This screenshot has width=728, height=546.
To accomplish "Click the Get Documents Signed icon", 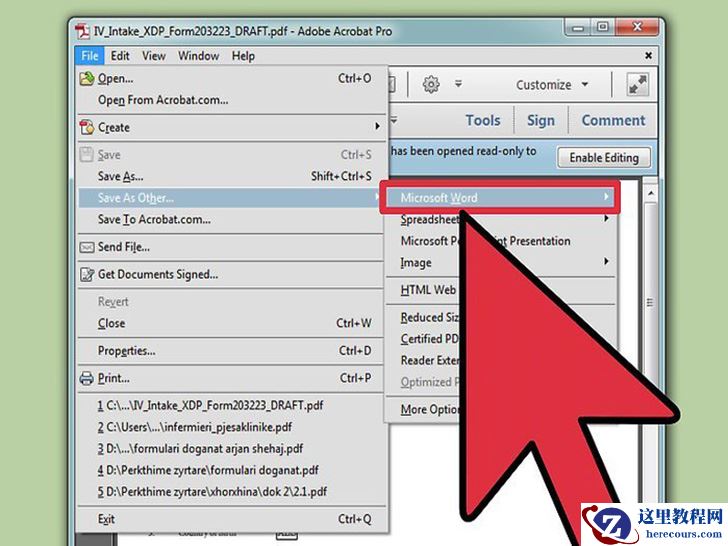I will pos(86,274).
